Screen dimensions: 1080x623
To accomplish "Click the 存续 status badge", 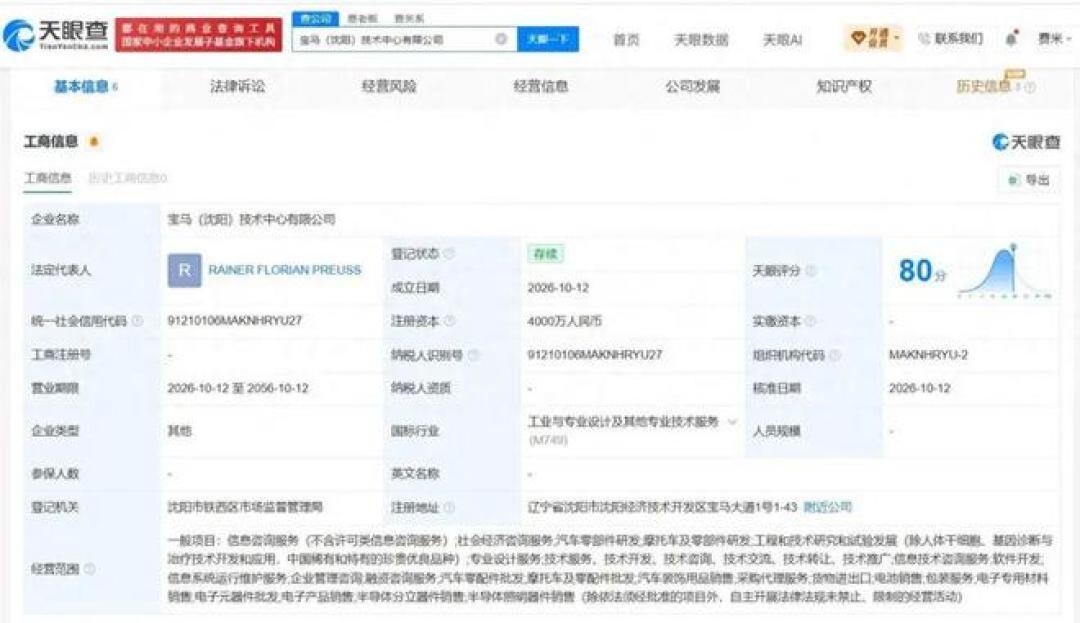I will (x=545, y=254).
